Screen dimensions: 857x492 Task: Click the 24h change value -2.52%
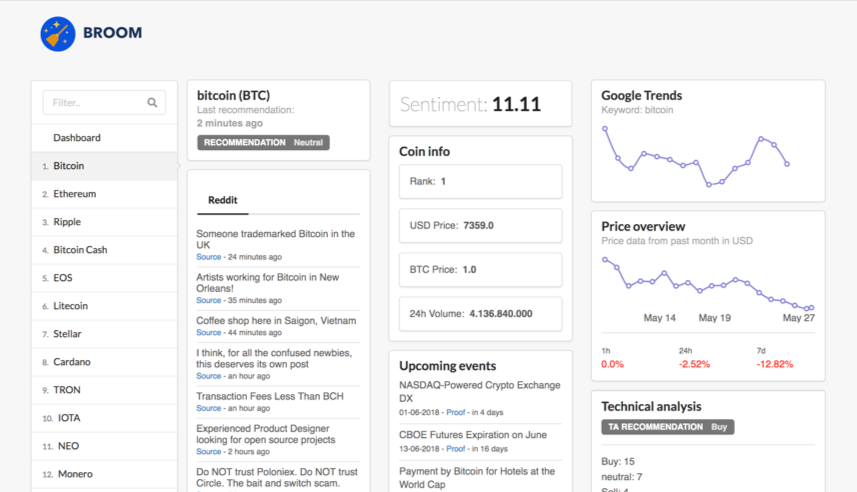click(x=694, y=364)
